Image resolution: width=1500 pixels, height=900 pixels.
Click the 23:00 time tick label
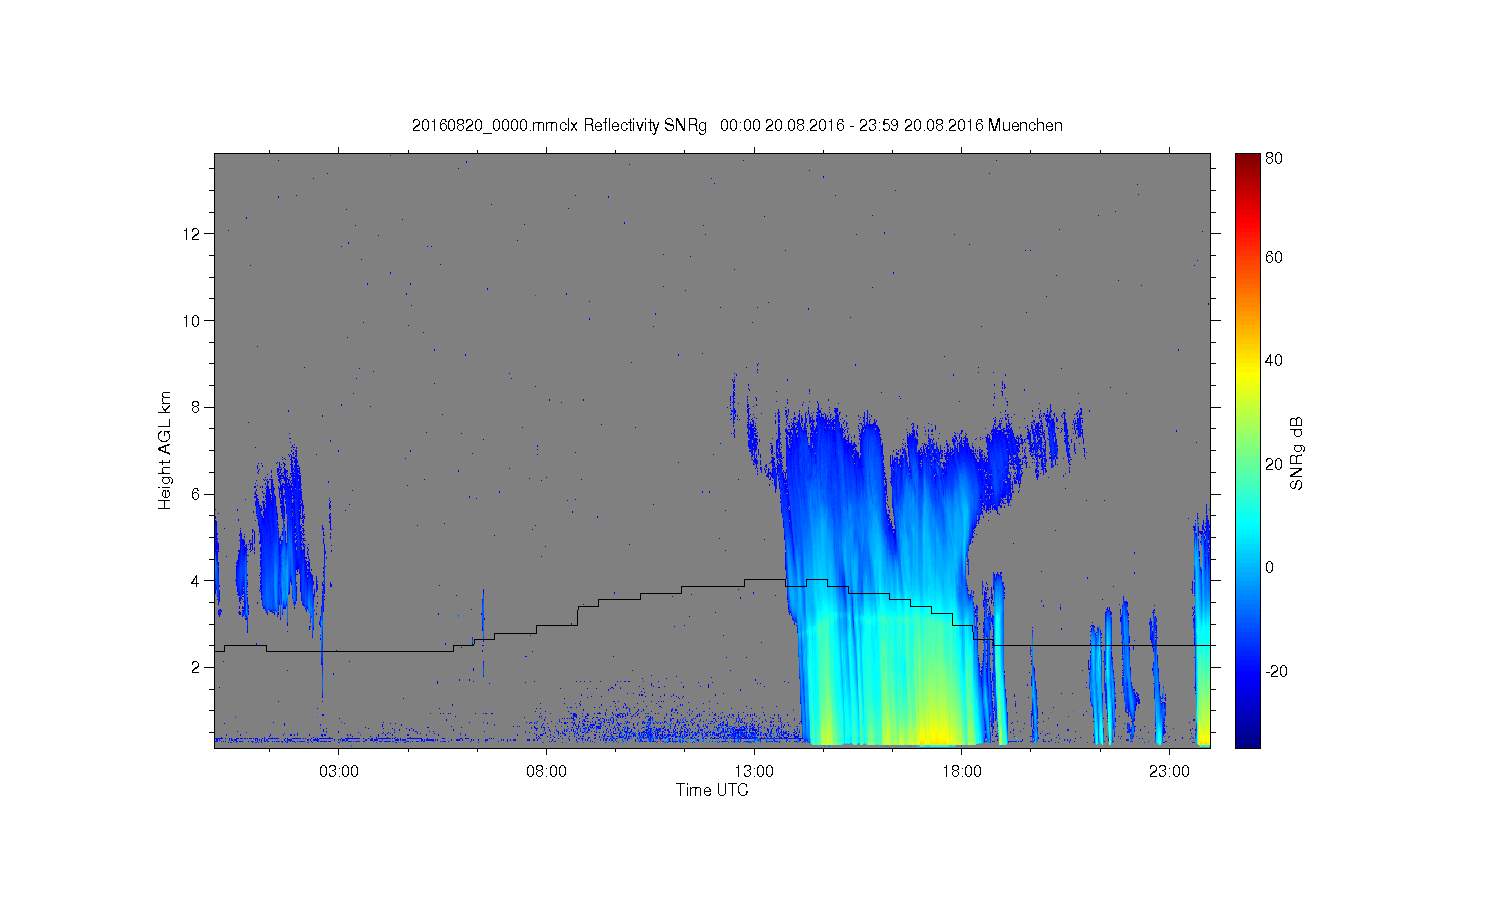coord(1169,772)
